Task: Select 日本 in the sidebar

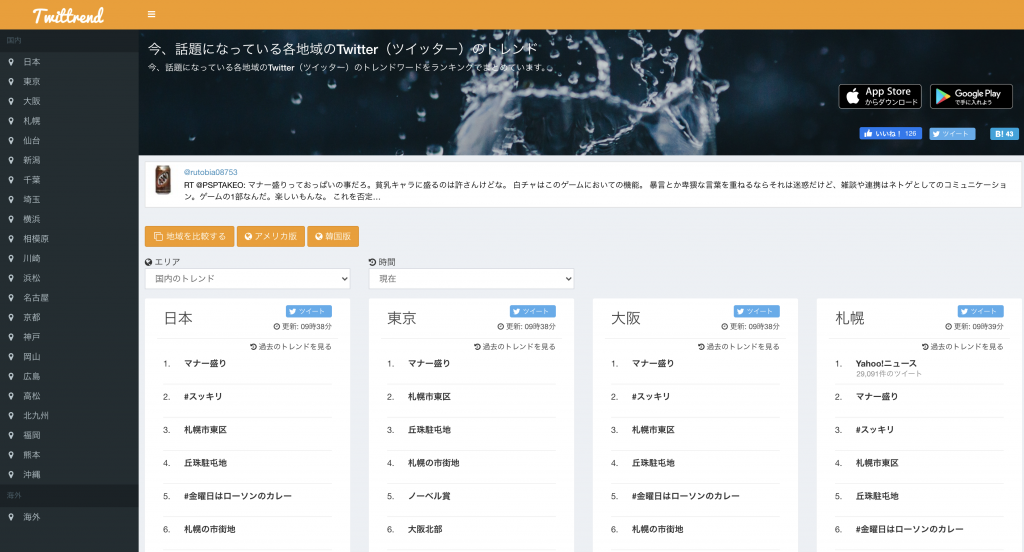Action: click(x=31, y=62)
